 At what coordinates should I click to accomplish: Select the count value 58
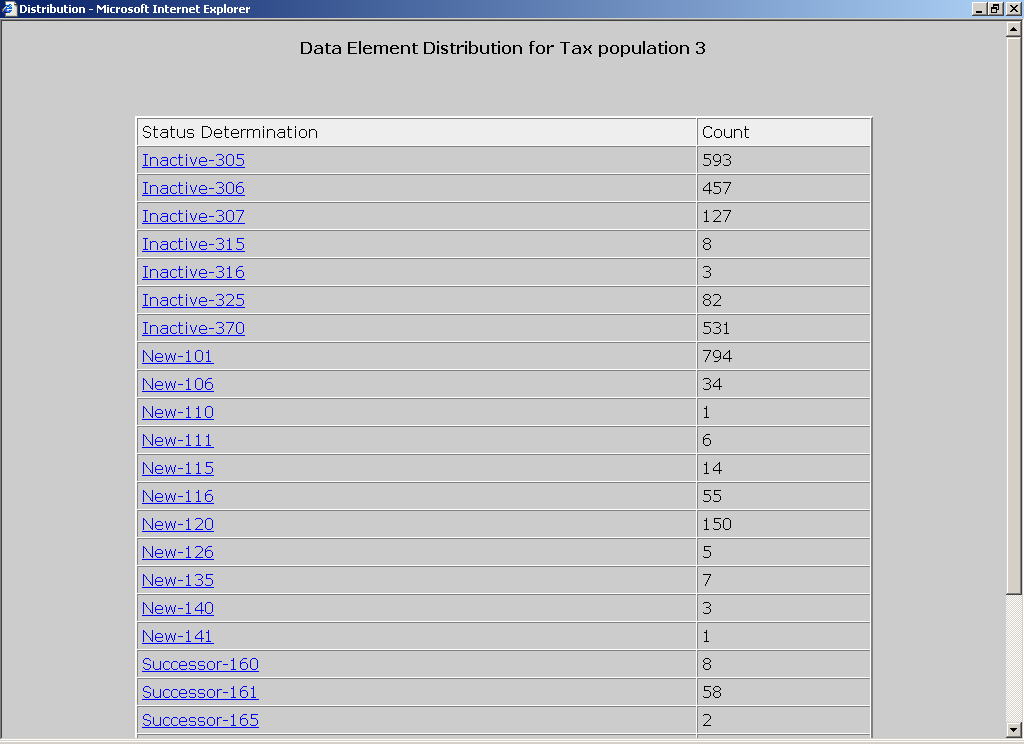coord(712,692)
